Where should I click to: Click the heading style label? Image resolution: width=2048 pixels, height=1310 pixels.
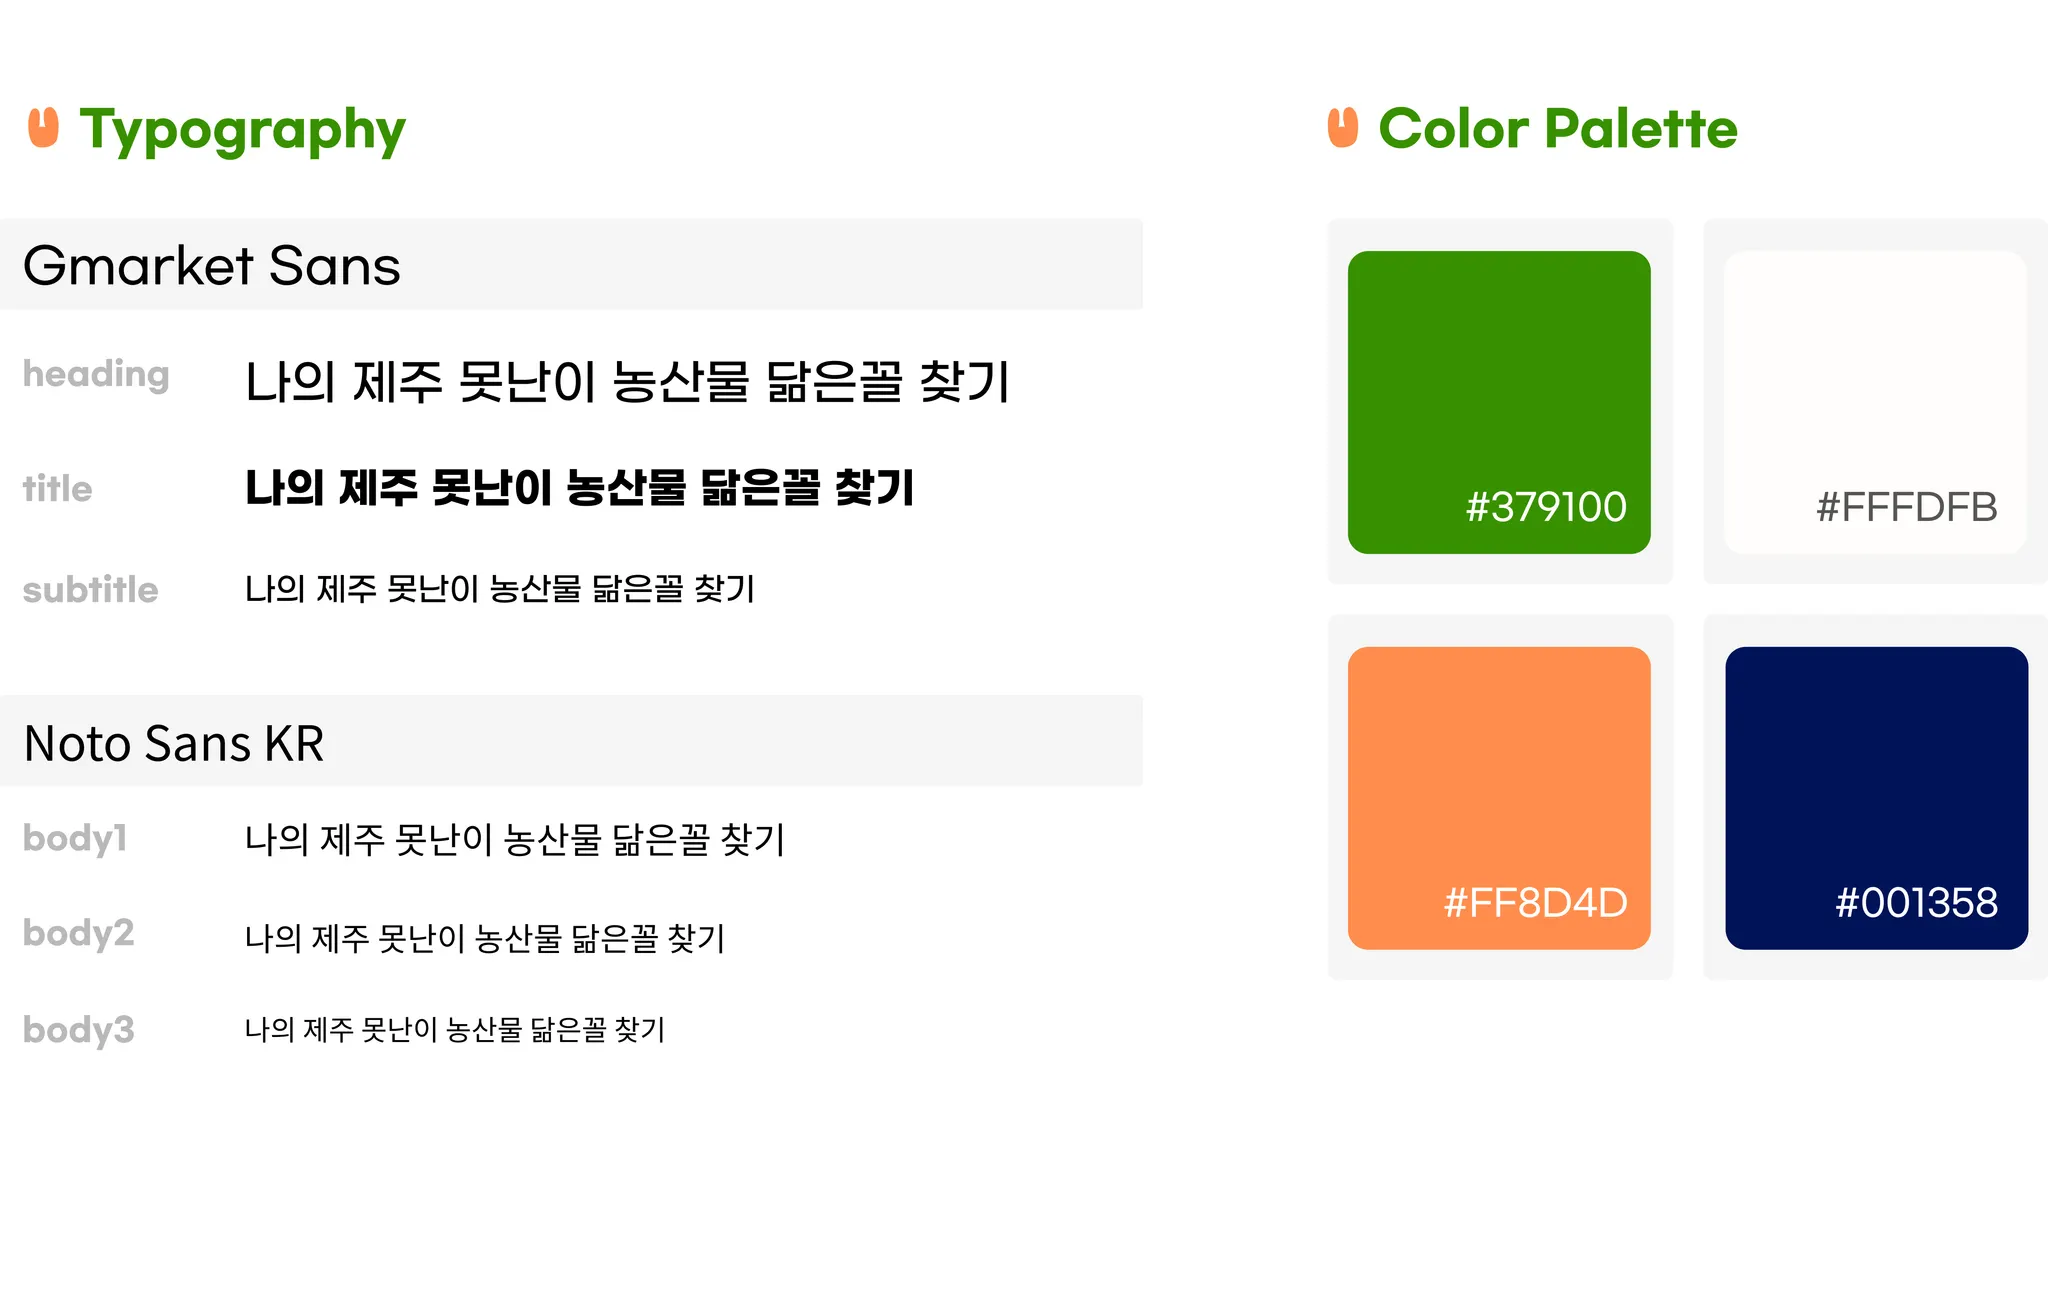(96, 375)
